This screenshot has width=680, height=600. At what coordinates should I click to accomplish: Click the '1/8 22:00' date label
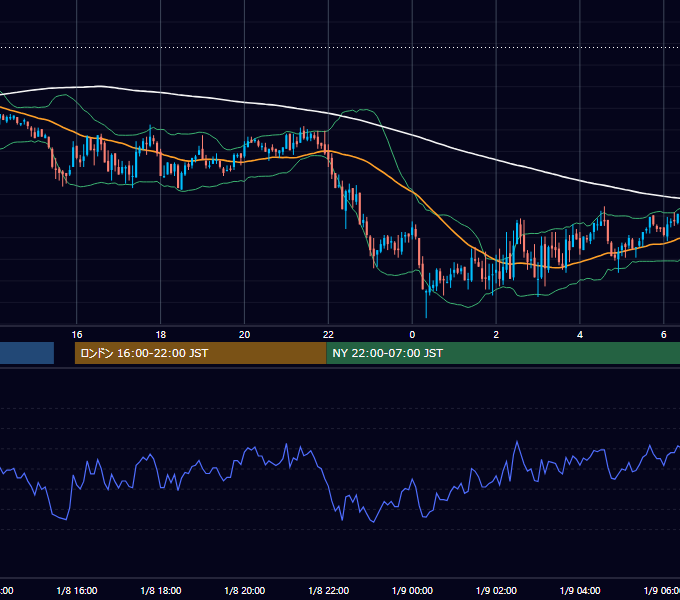click(328, 591)
